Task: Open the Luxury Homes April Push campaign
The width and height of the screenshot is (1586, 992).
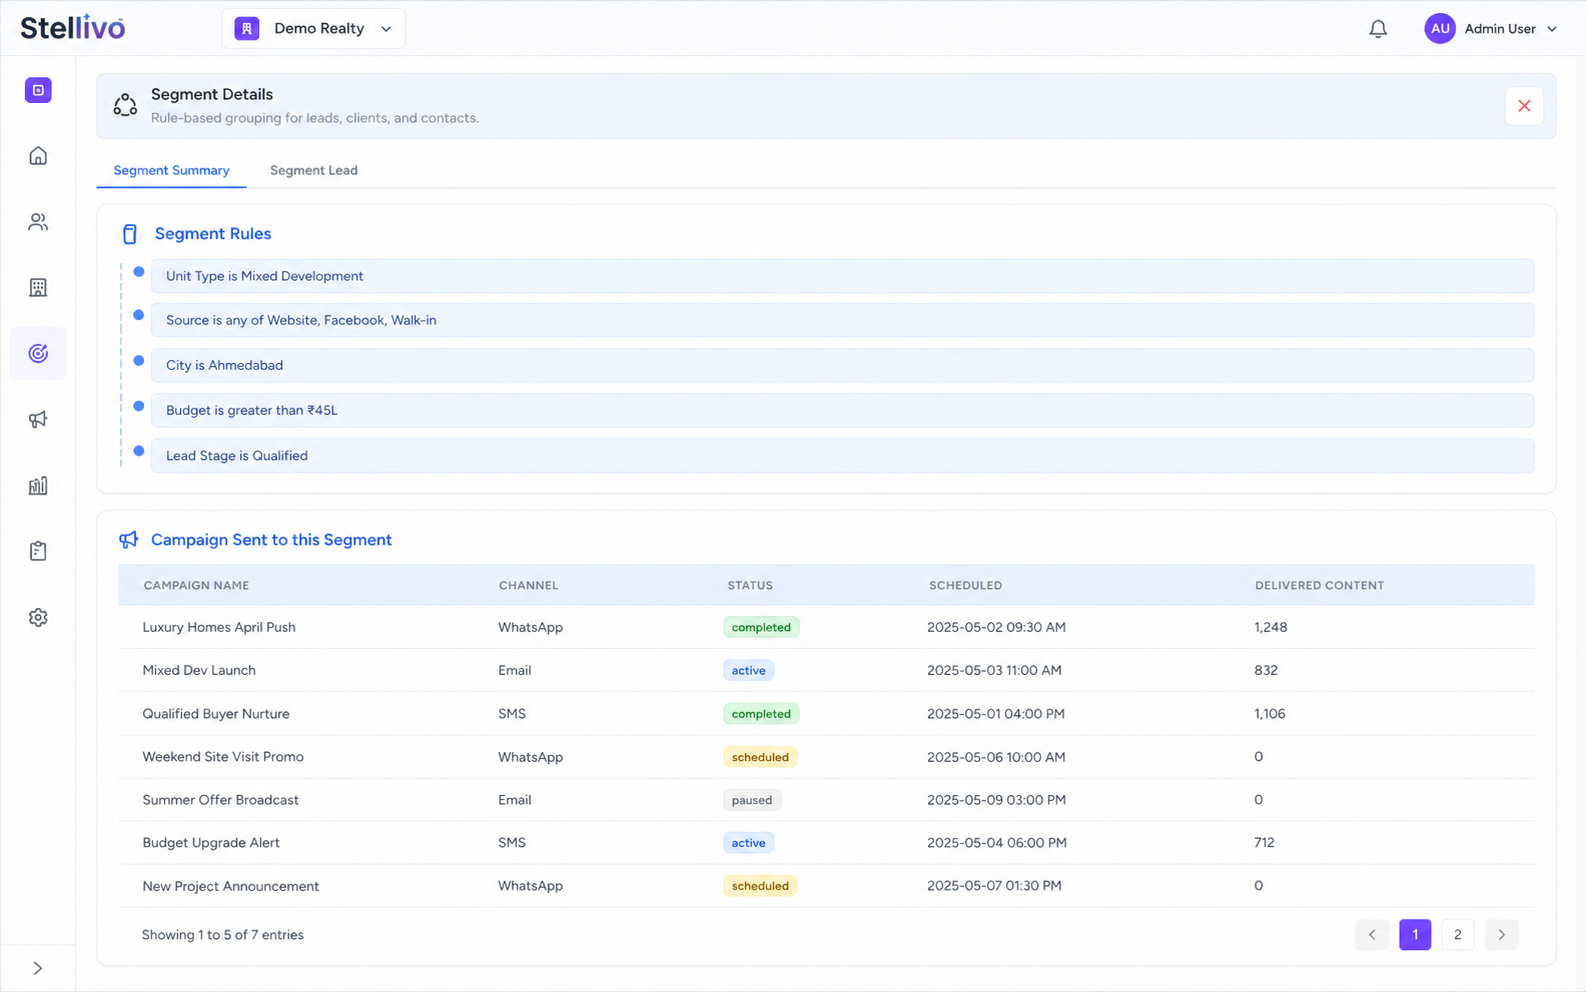Action: (x=219, y=628)
